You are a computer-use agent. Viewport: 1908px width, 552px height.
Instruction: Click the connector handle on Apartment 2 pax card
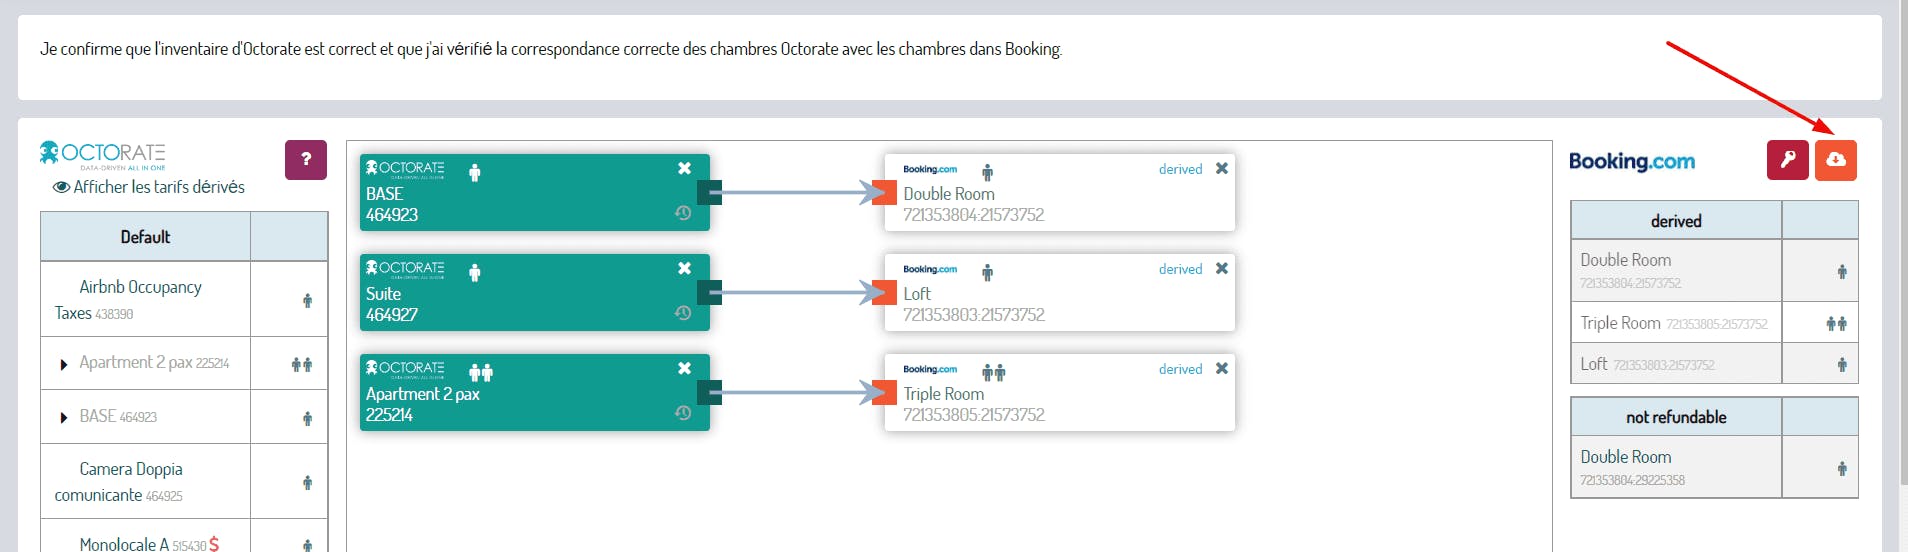(710, 392)
